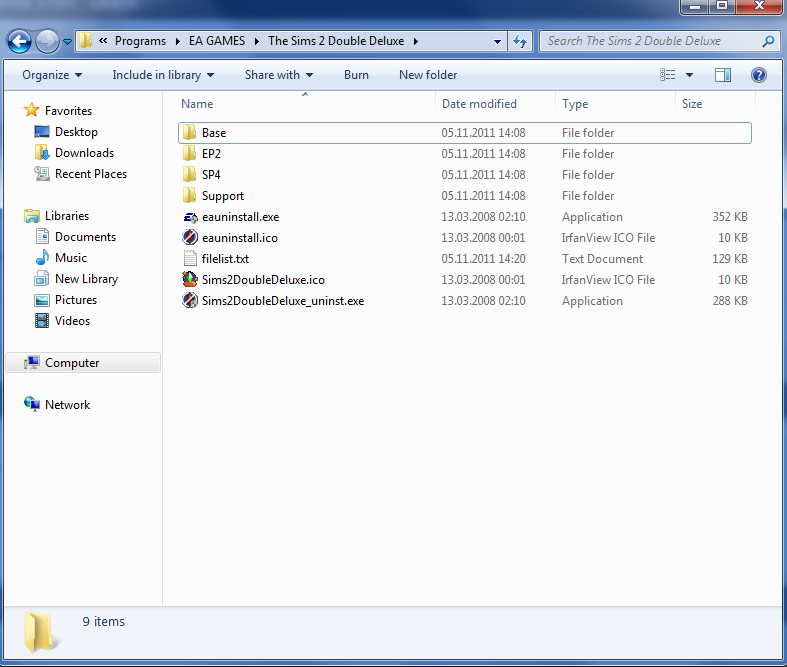
Task: Open the Organize dropdown menu
Action: coord(52,75)
